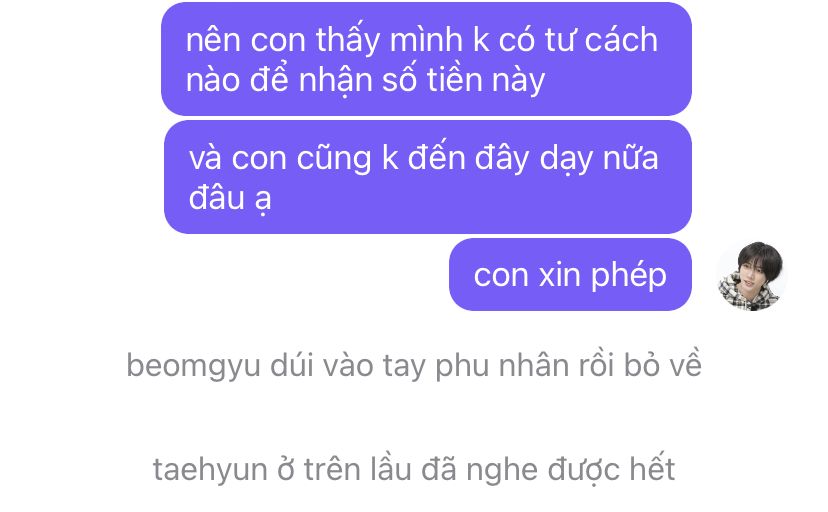This screenshot has height=512, width=828.
Task: Click the "taehyun ở trên lầu" narration line
Action: tap(414, 469)
